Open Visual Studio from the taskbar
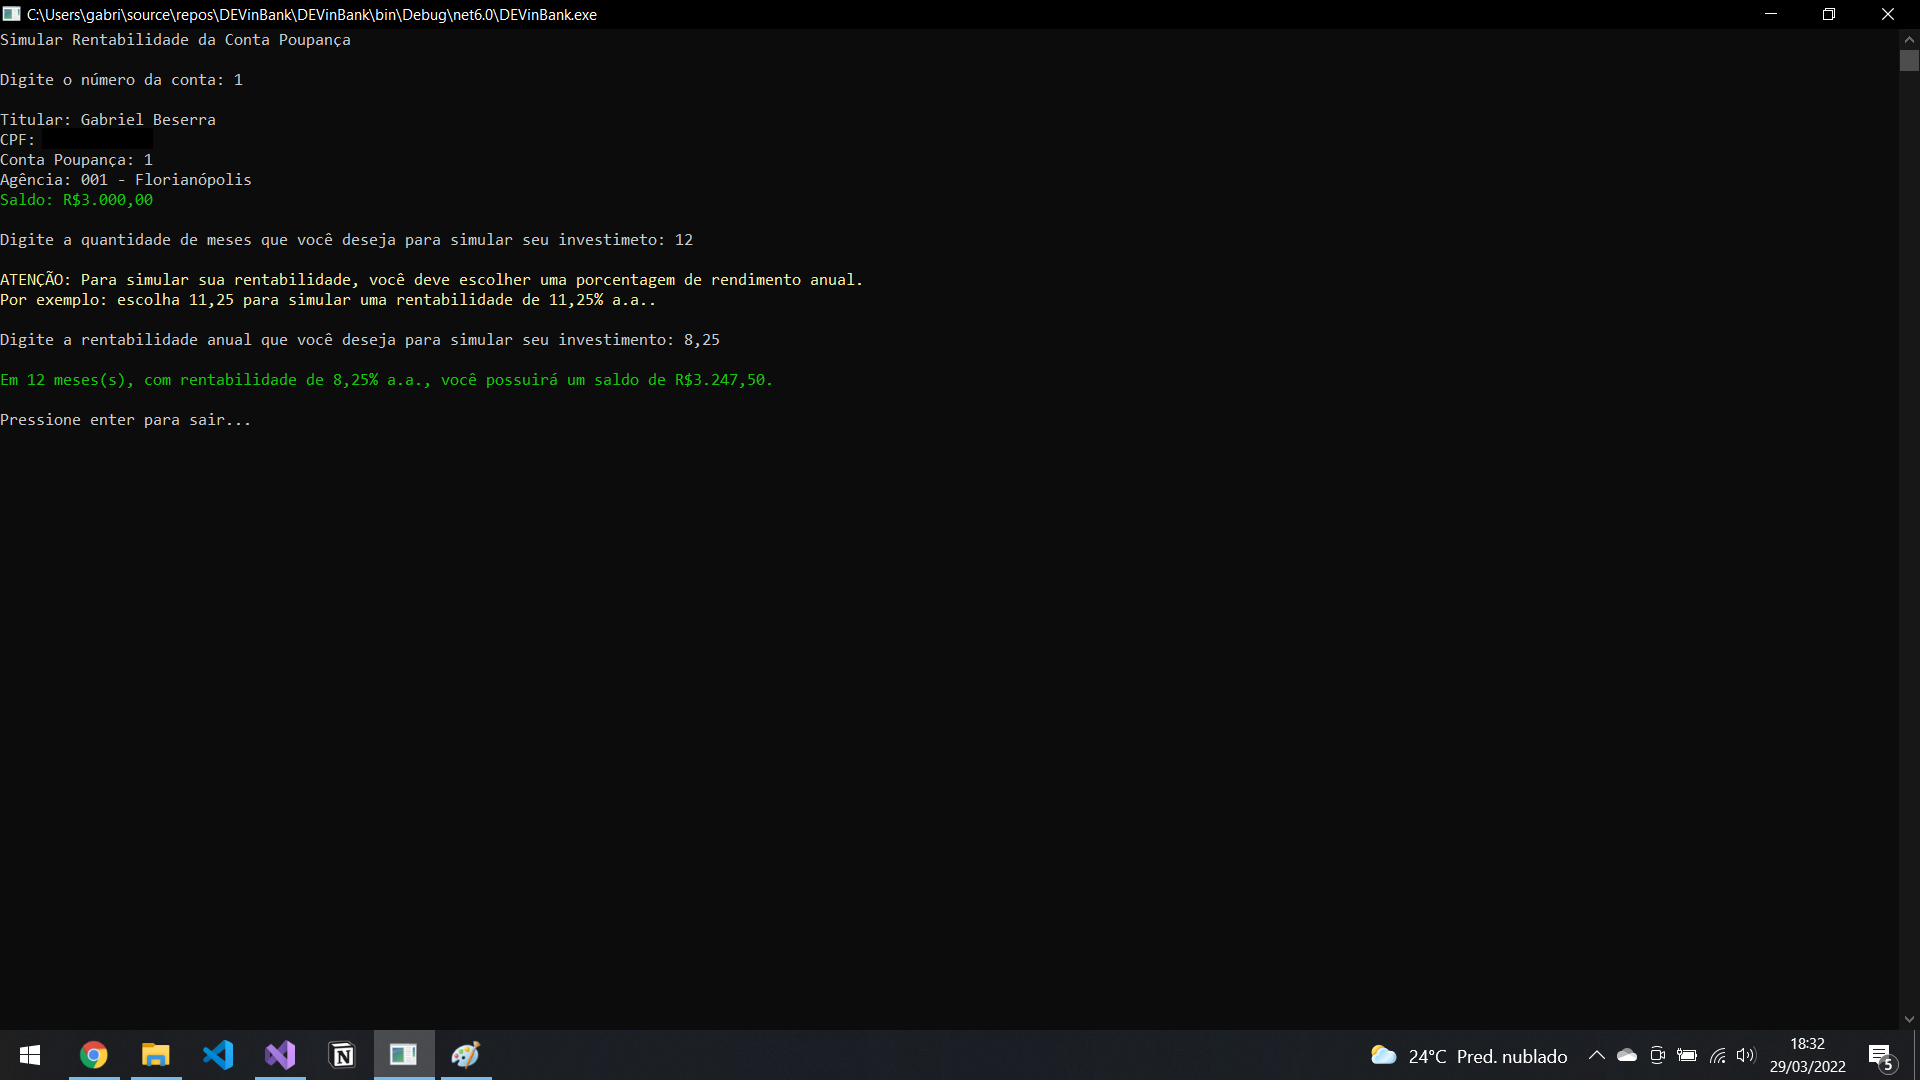 click(280, 1055)
